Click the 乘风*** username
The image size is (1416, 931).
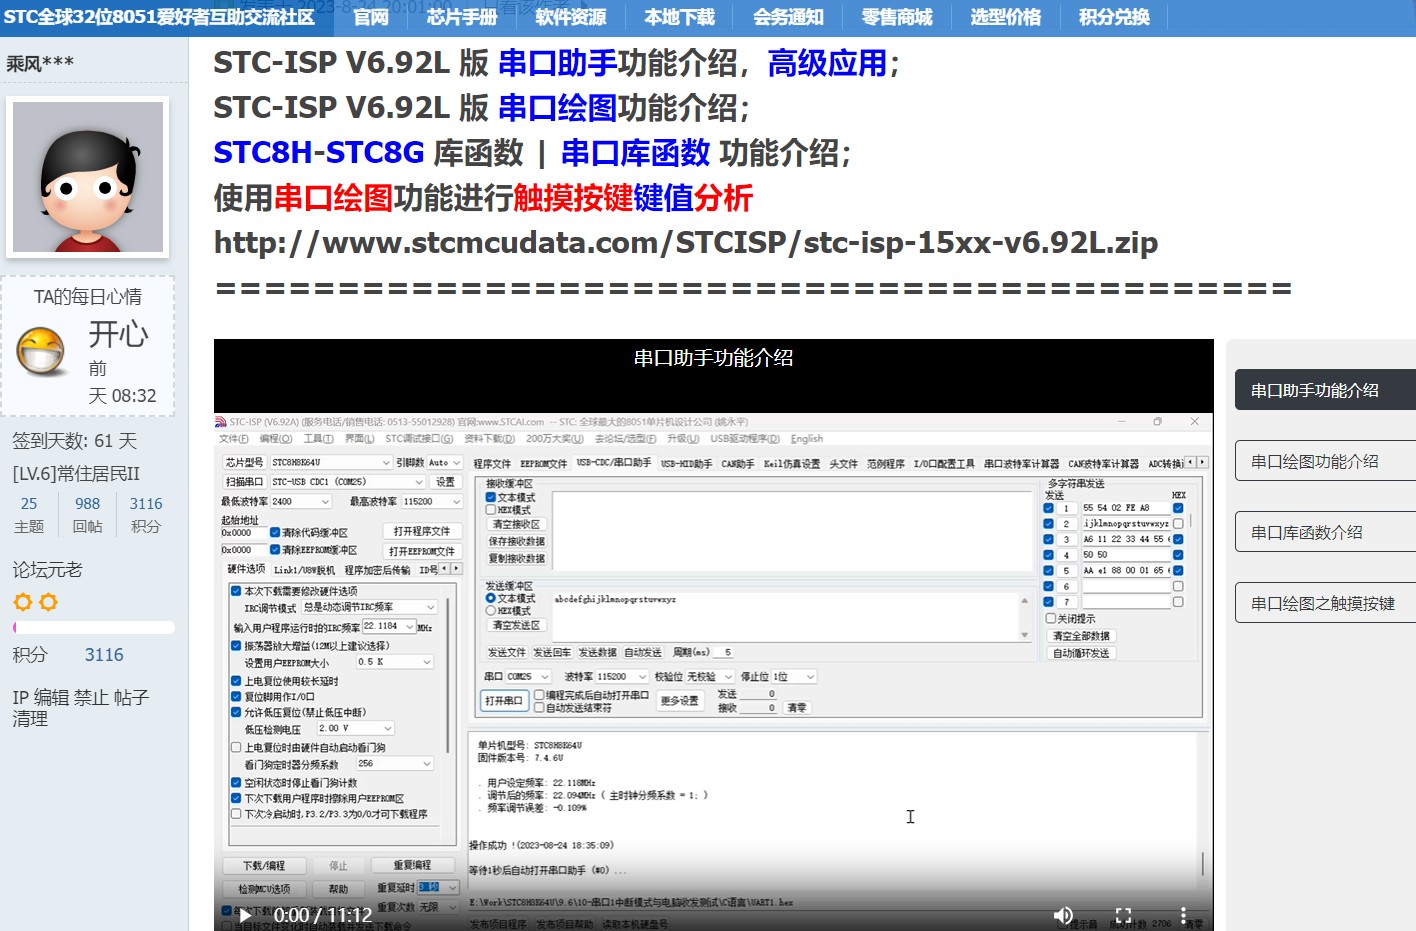[41, 63]
